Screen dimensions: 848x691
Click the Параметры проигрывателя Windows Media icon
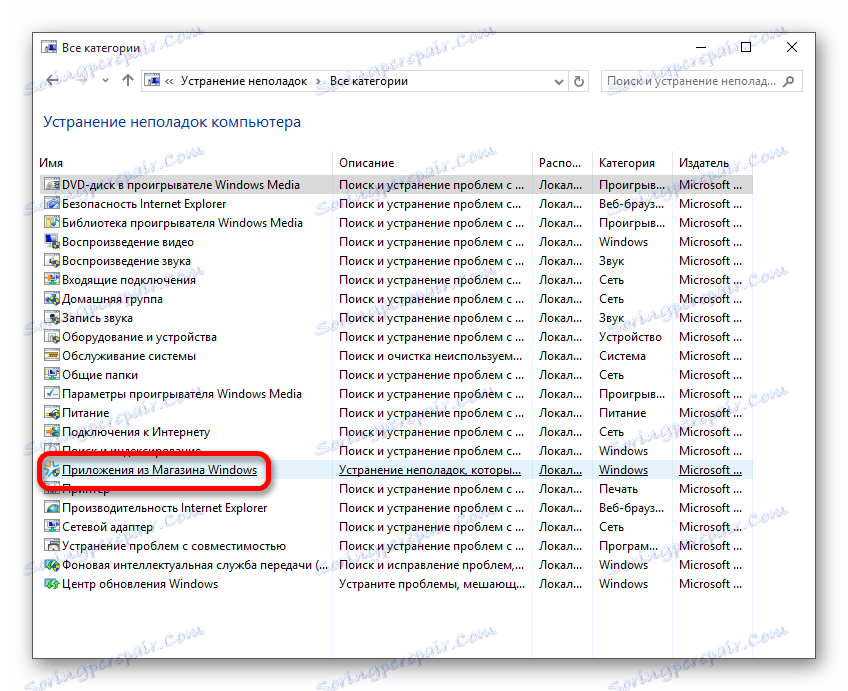51,394
